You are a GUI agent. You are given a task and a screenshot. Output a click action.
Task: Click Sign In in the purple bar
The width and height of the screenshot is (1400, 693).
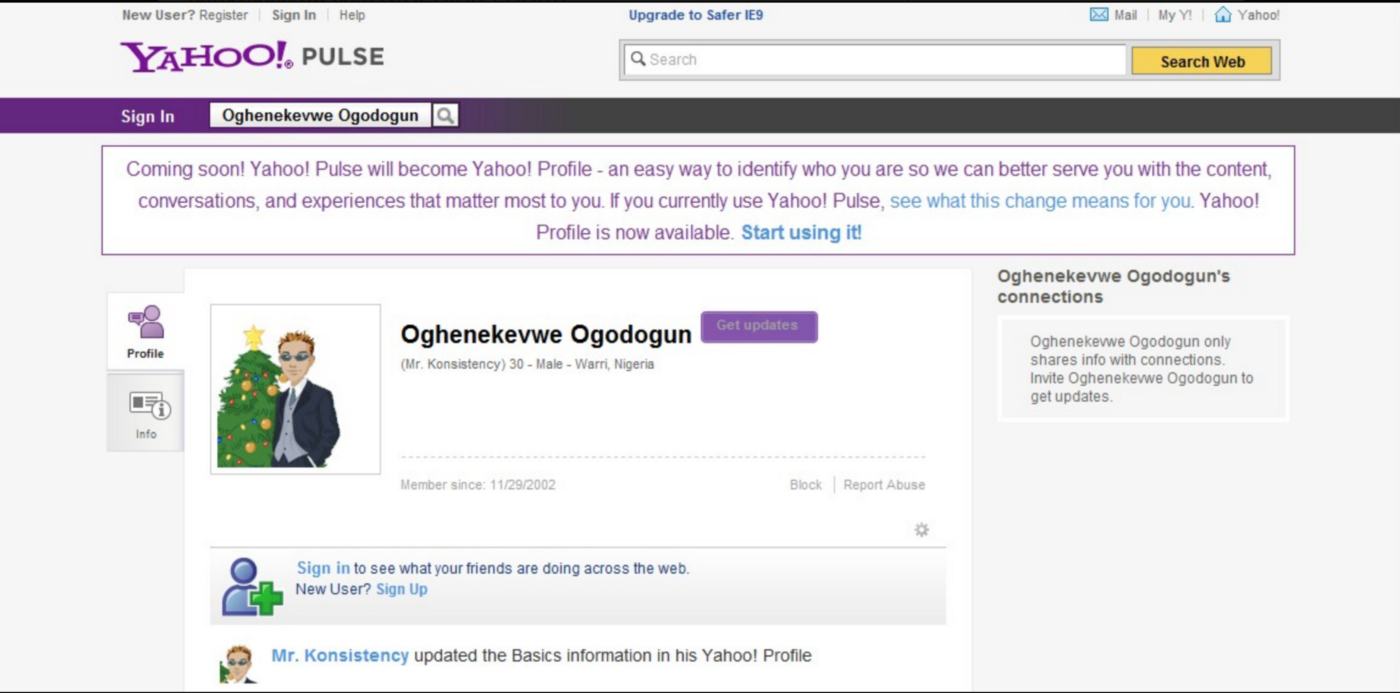tap(148, 116)
